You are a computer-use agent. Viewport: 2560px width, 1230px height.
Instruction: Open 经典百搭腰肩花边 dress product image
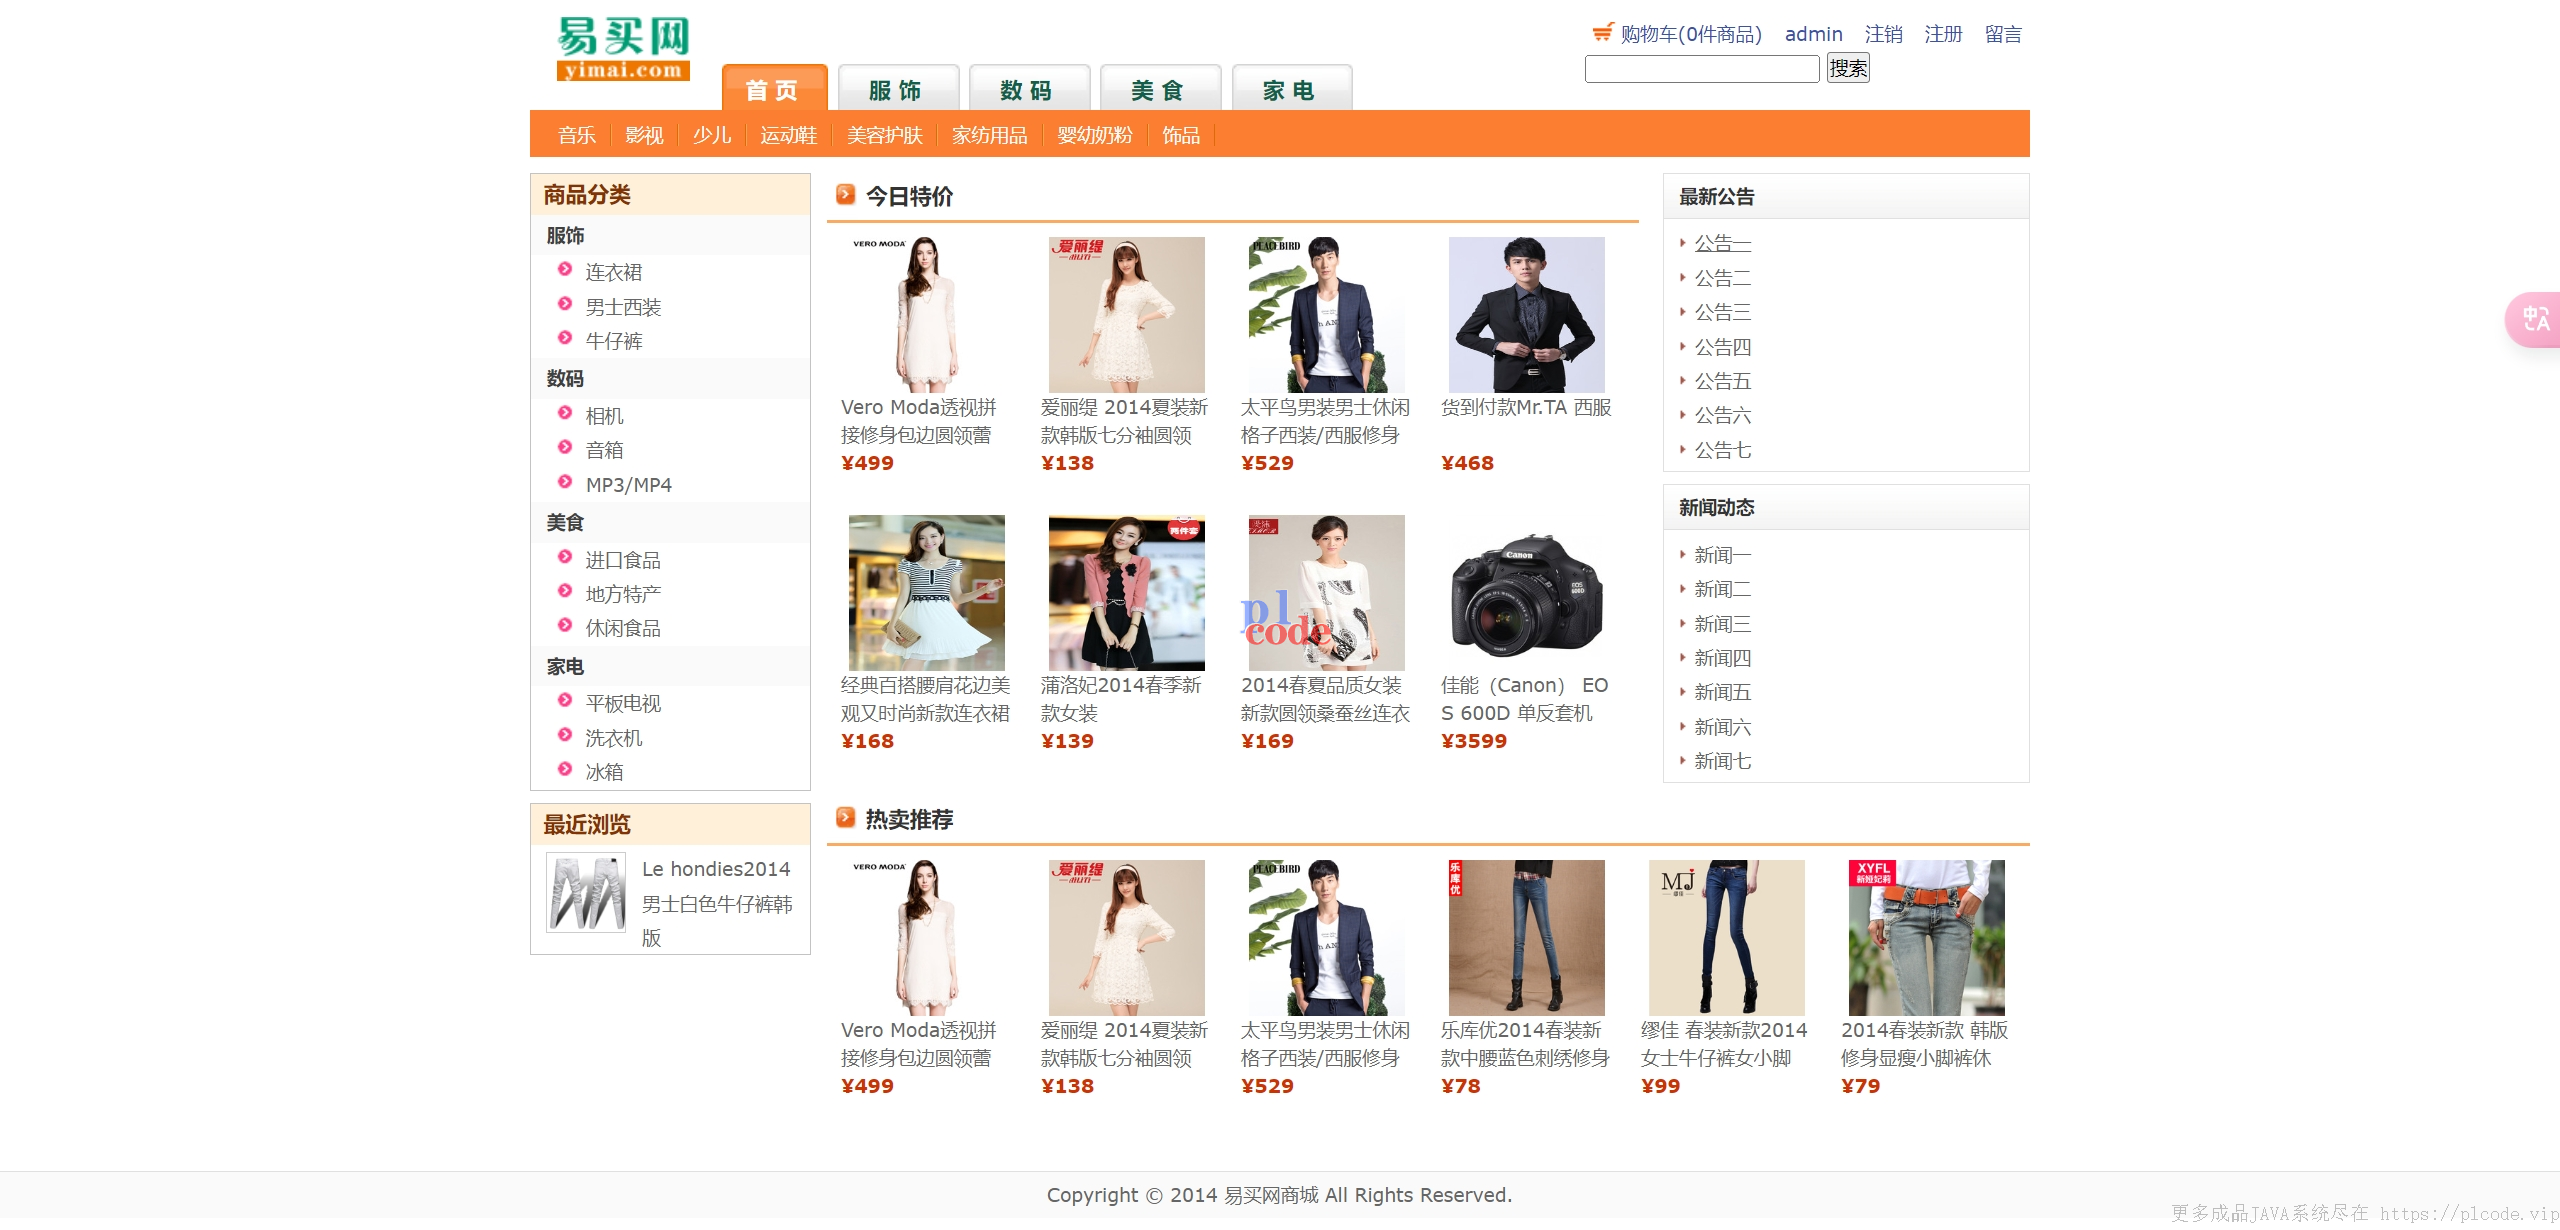[x=927, y=593]
